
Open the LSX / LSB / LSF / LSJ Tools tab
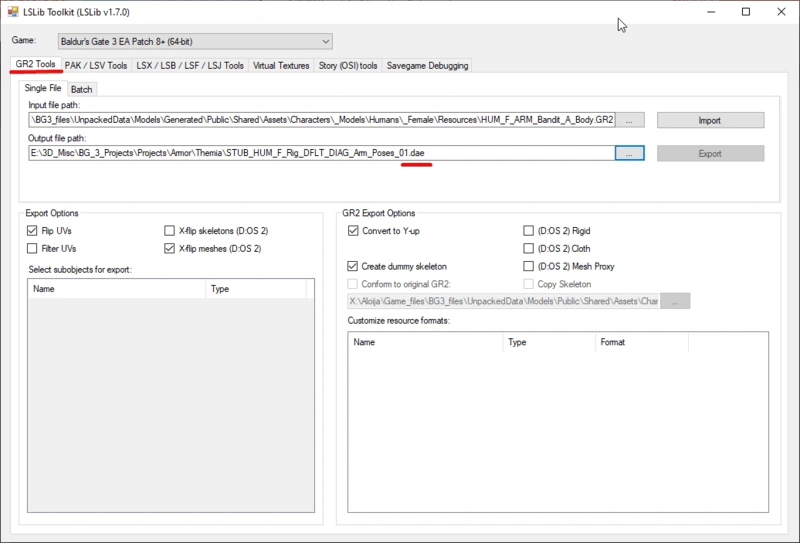(x=190, y=65)
